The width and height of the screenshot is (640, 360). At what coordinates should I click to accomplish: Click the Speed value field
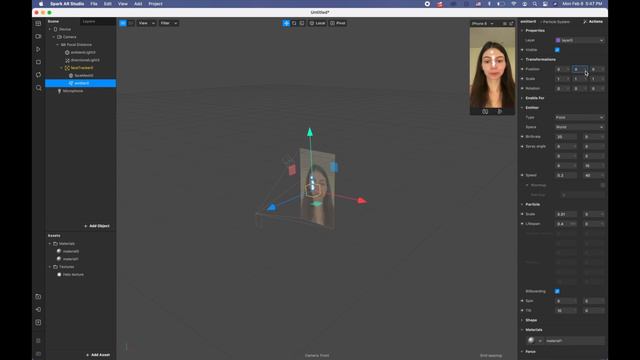[x=566, y=176]
